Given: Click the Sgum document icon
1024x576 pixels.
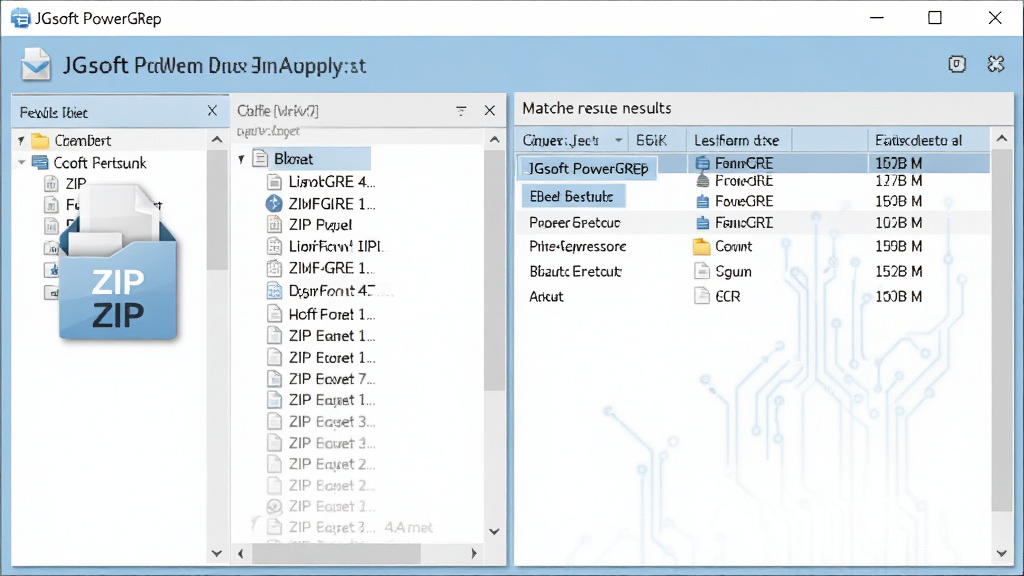Looking at the screenshot, I should click(701, 271).
